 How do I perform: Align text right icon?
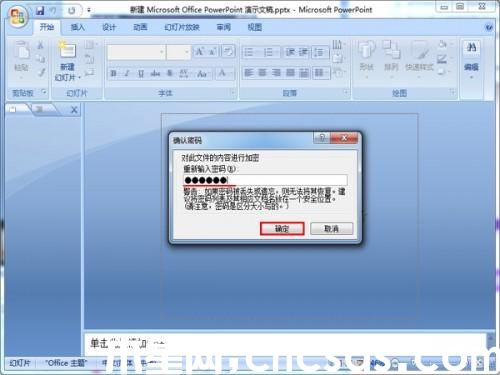click(x=276, y=72)
